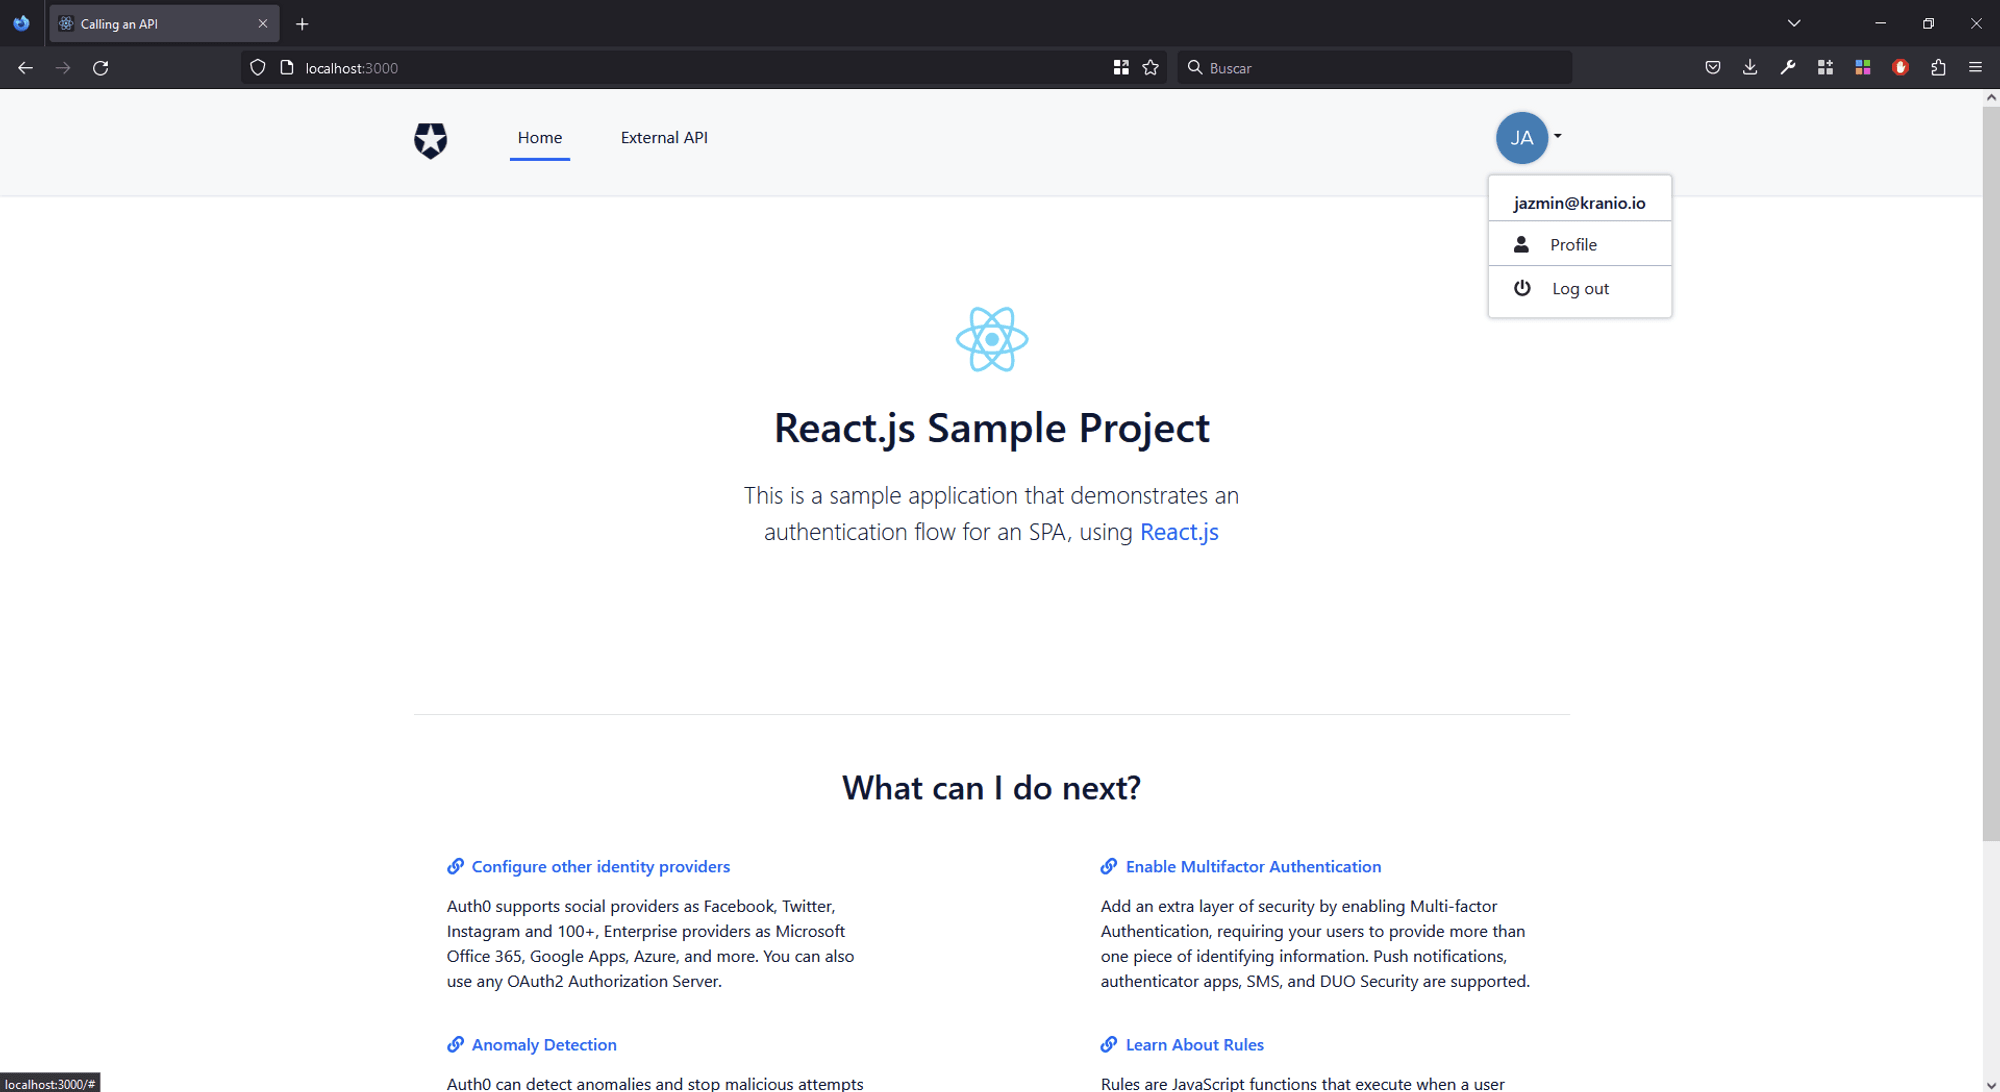Choose Log out from user menu
Screen dimensions: 2000x1092
[1580, 289]
